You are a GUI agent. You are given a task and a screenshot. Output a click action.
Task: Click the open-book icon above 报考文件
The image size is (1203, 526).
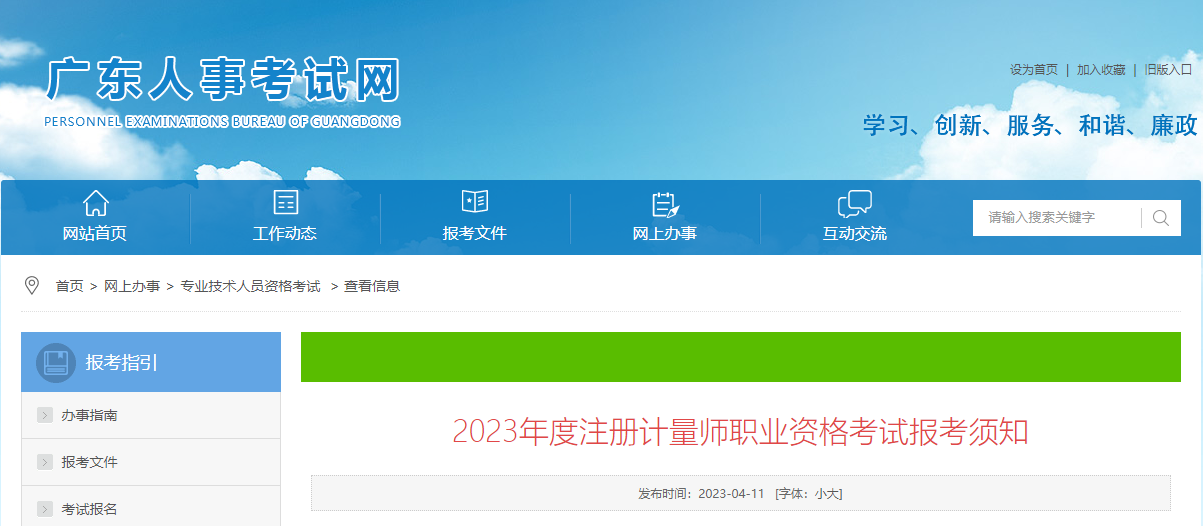475,202
